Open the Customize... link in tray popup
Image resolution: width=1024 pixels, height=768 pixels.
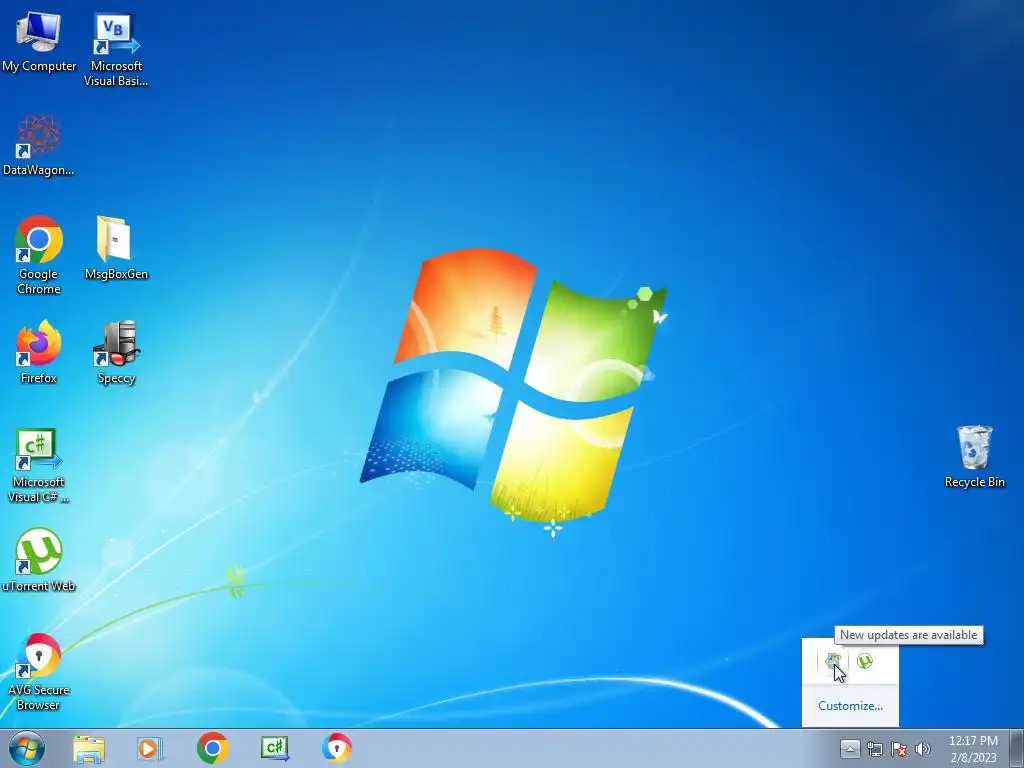[x=850, y=706]
